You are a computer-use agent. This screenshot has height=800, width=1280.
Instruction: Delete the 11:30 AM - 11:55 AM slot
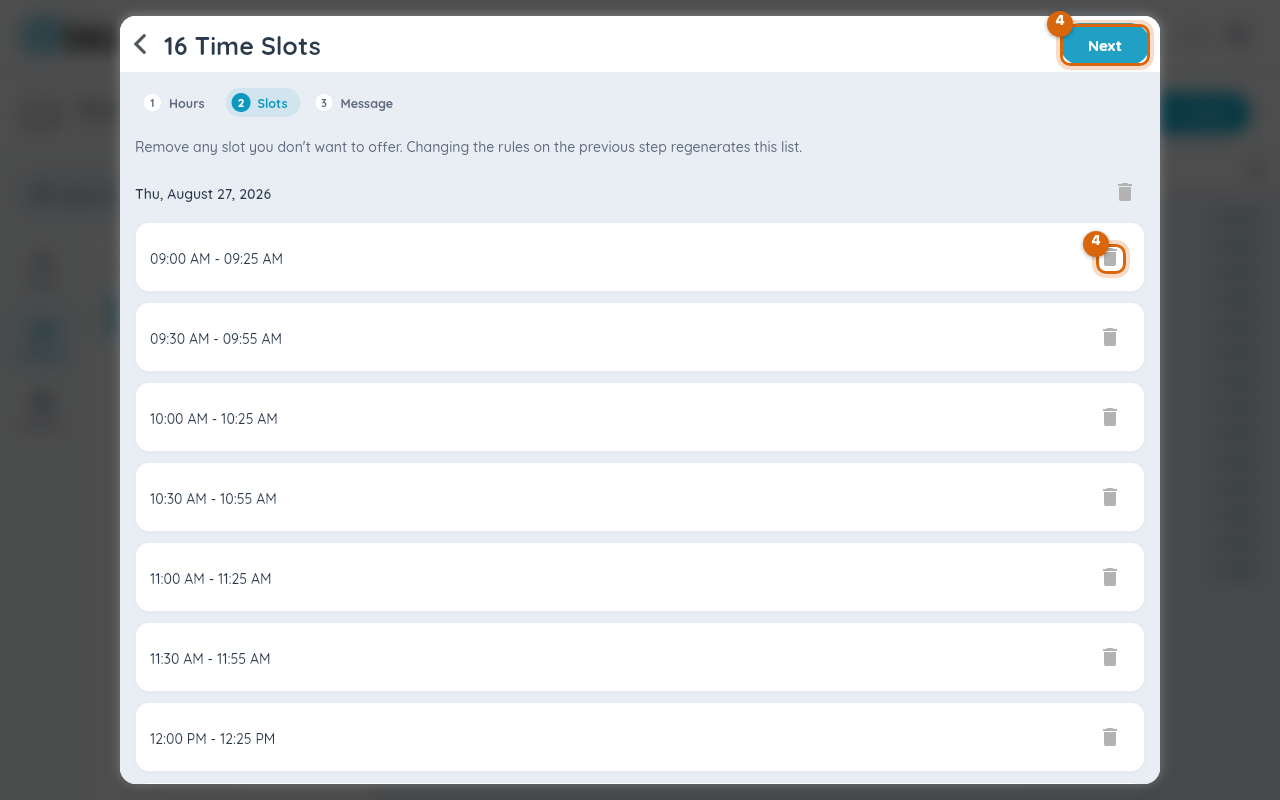(x=1110, y=657)
